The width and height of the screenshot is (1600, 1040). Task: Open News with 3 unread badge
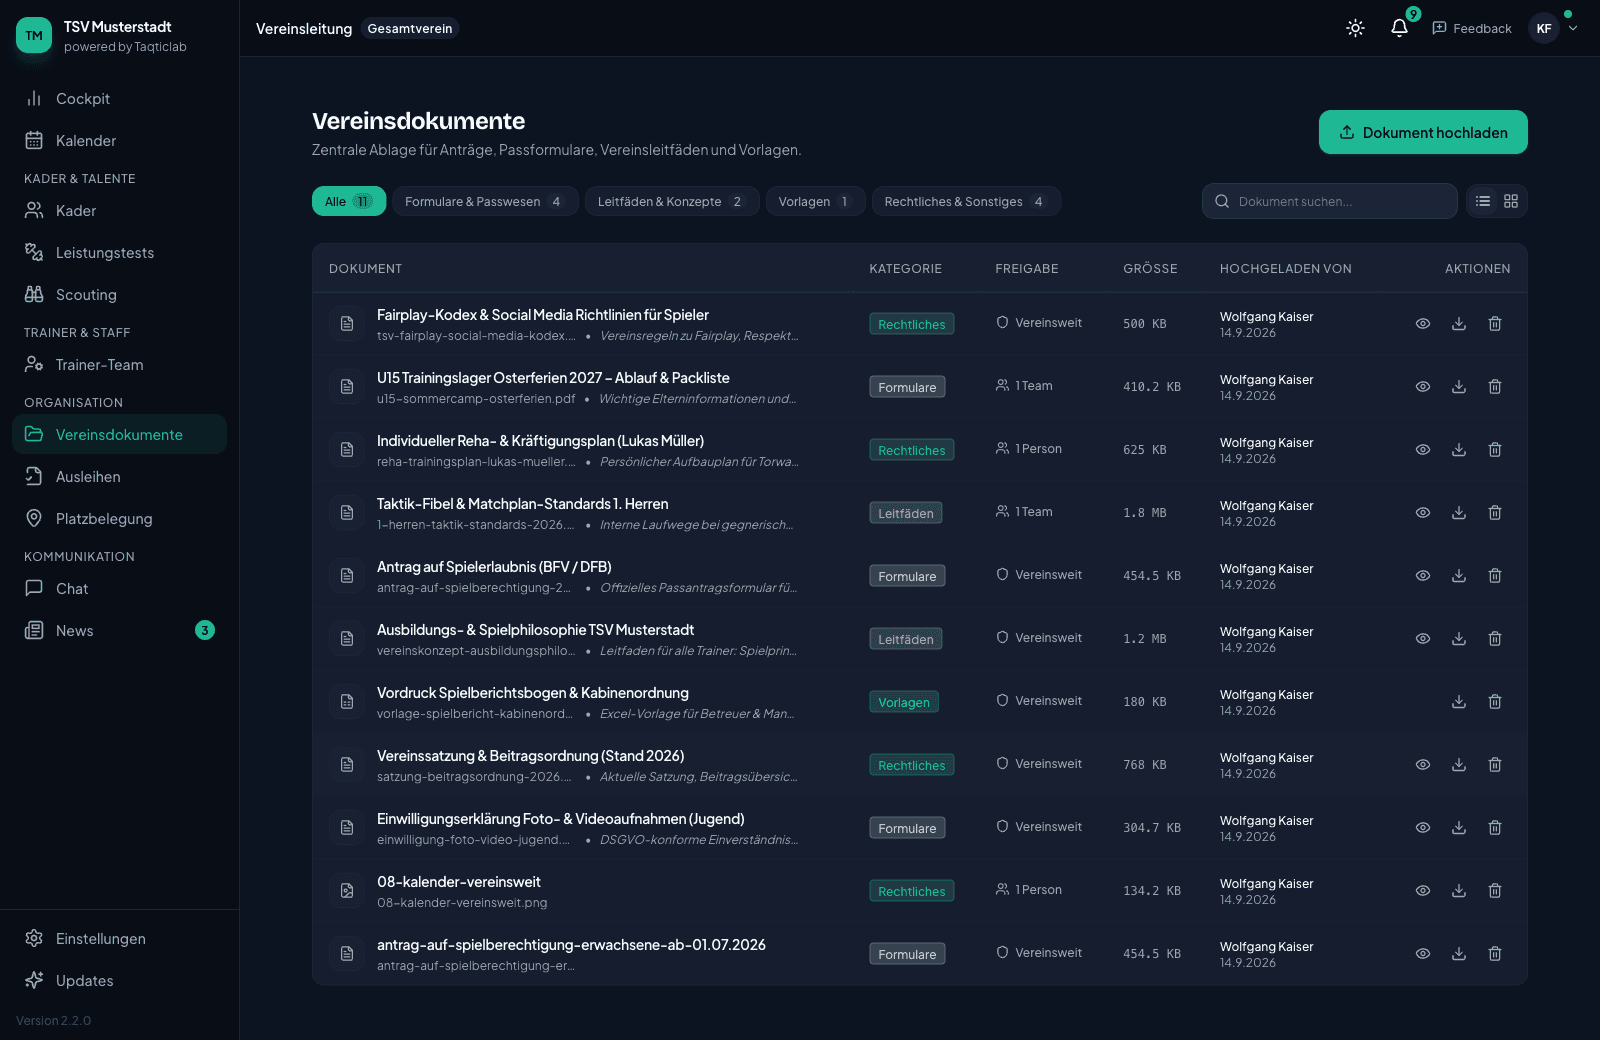[x=120, y=630]
